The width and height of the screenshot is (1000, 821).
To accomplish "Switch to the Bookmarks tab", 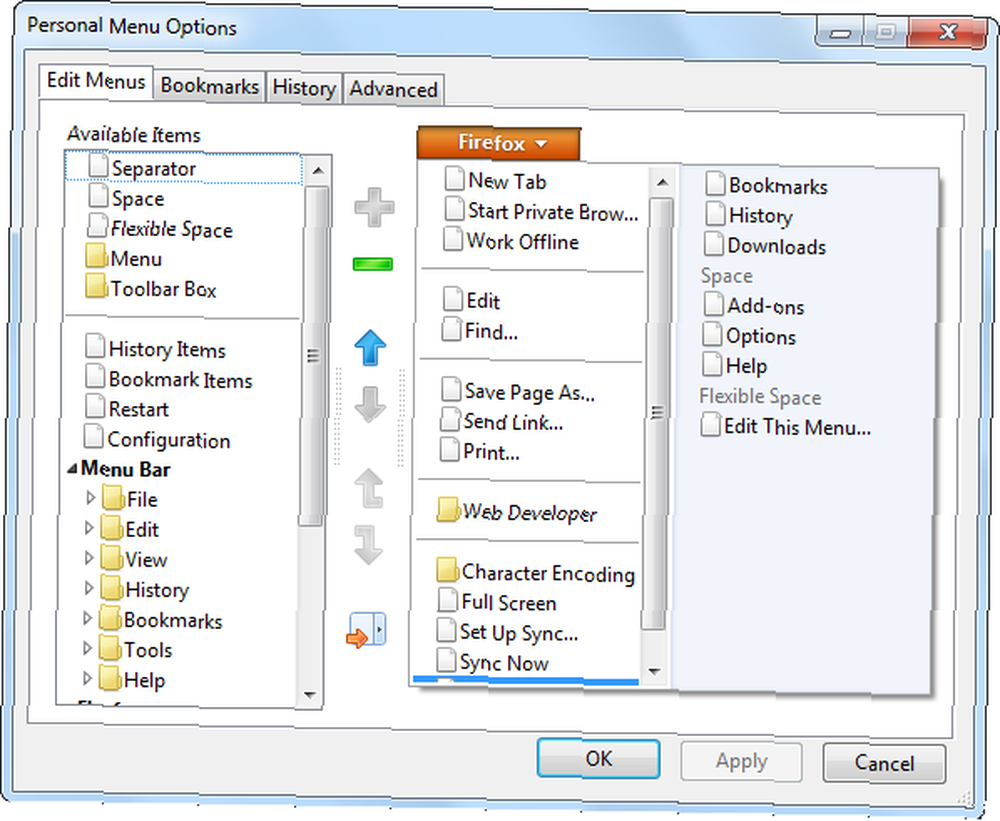I will (210, 85).
